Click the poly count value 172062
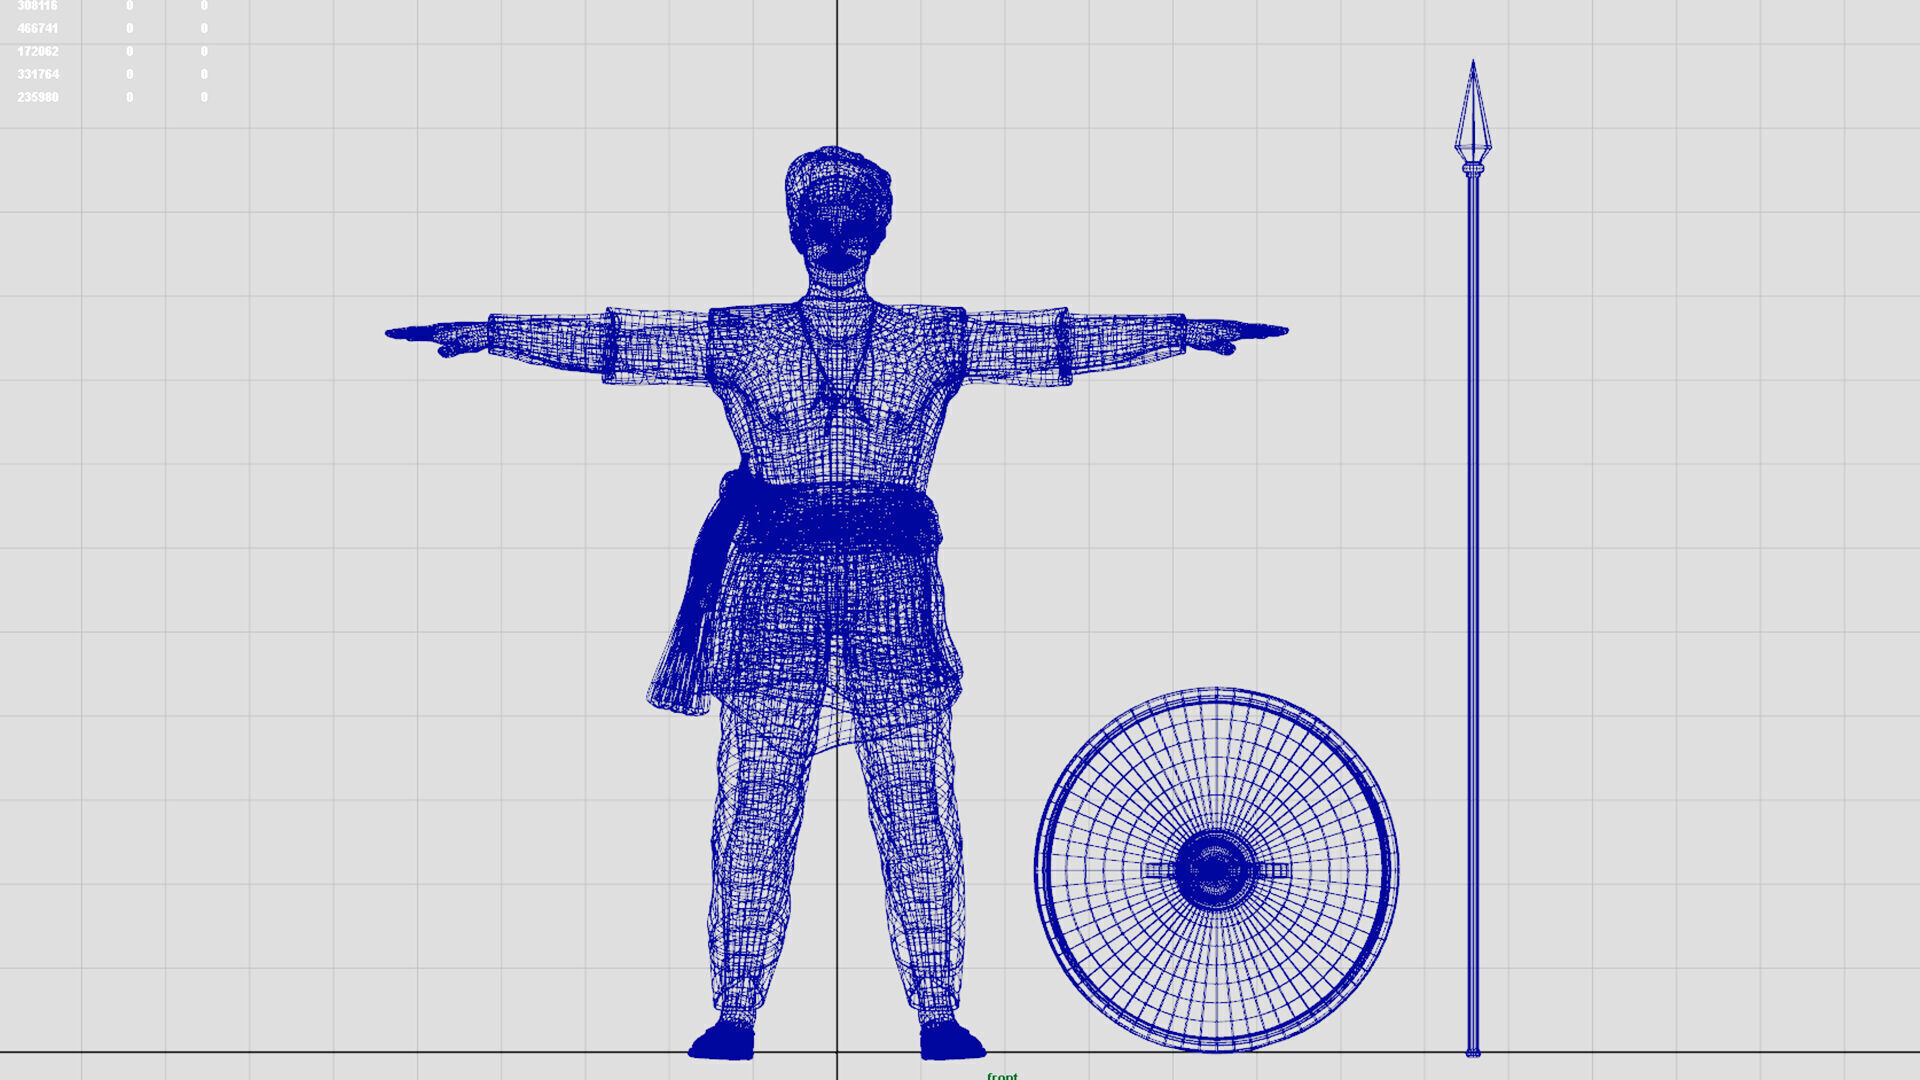The width and height of the screenshot is (1920, 1080). [x=37, y=51]
